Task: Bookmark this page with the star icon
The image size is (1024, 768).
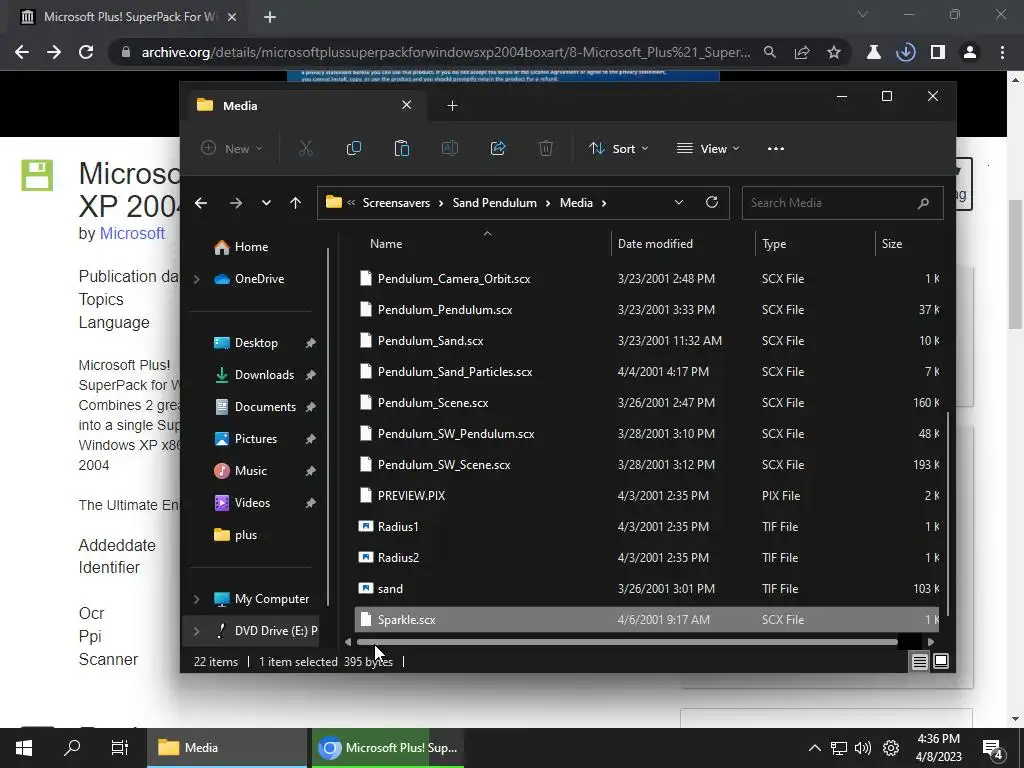Action: point(834,52)
